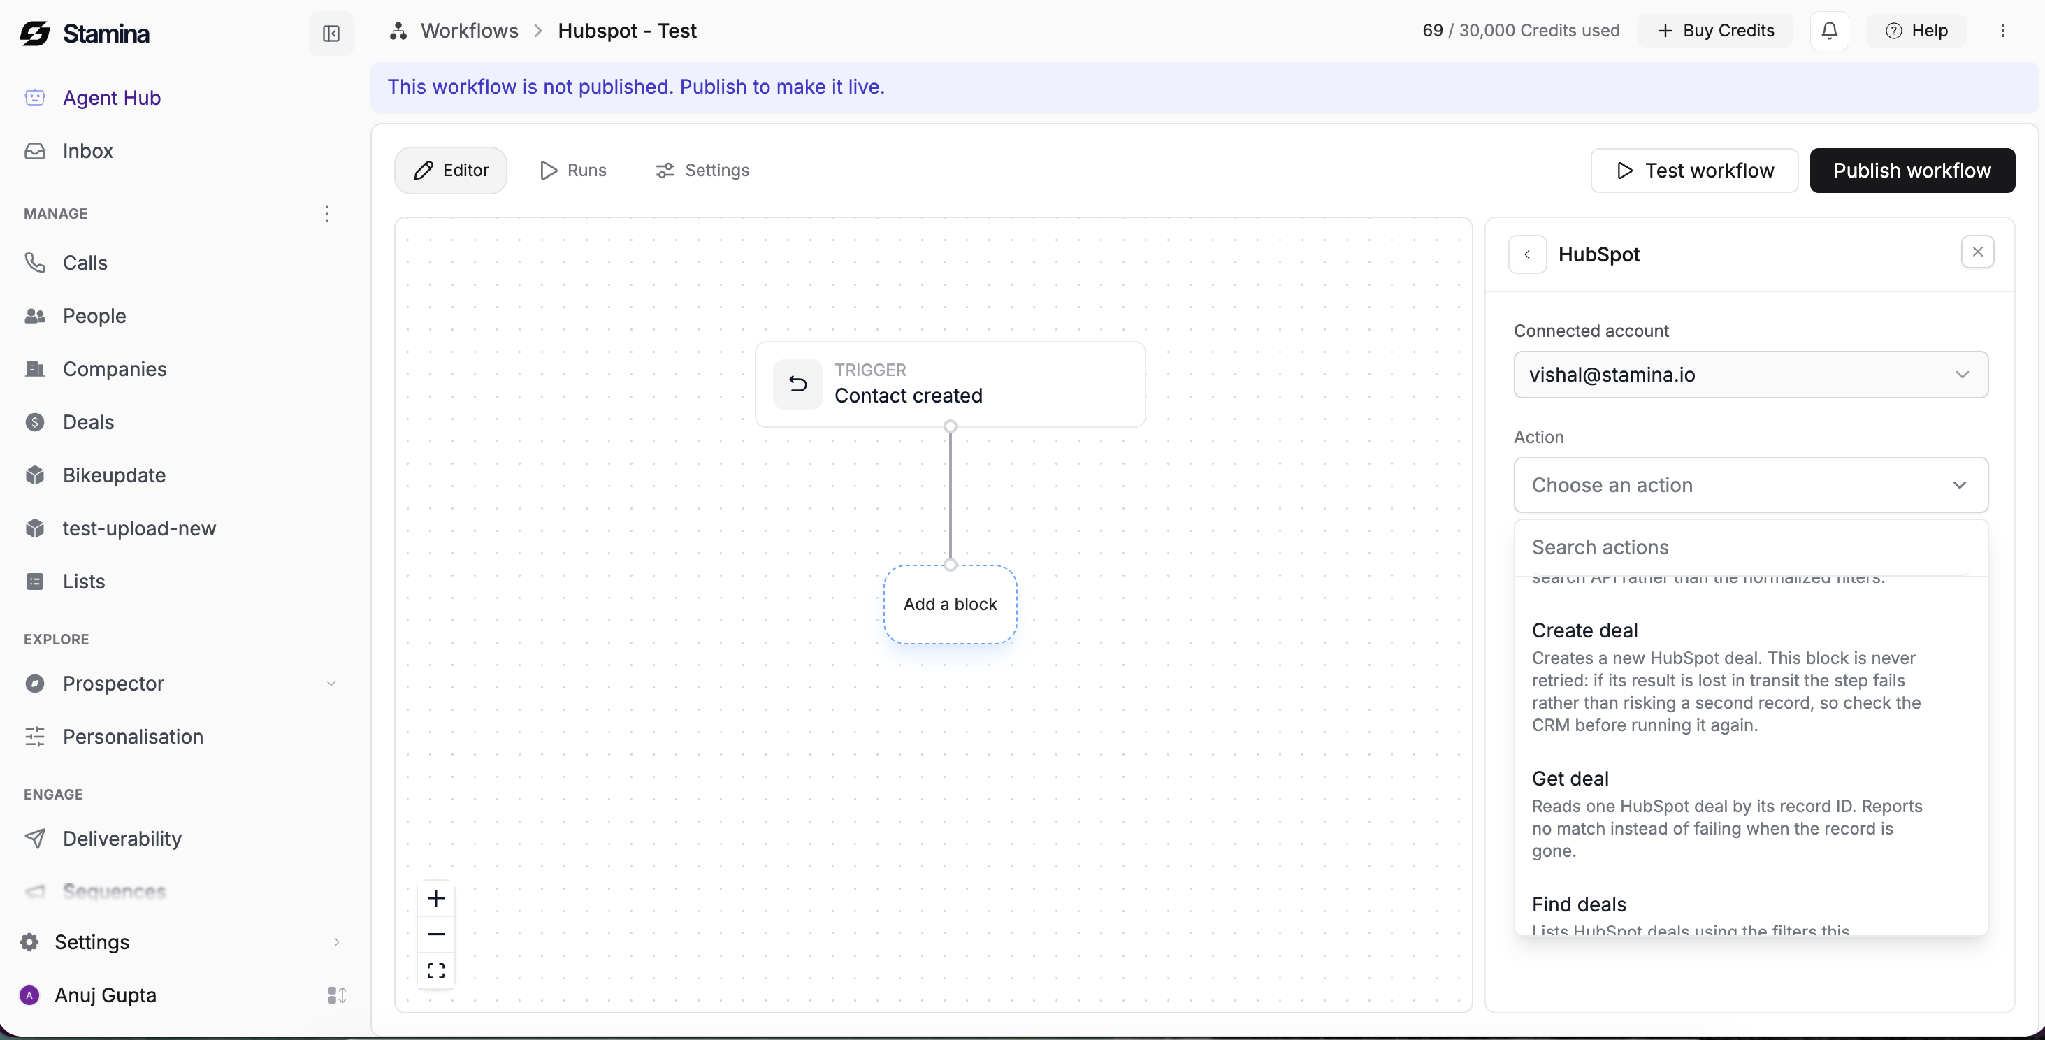Zoom in on the canvas
Screen dimensions: 2045x1040
[436, 898]
